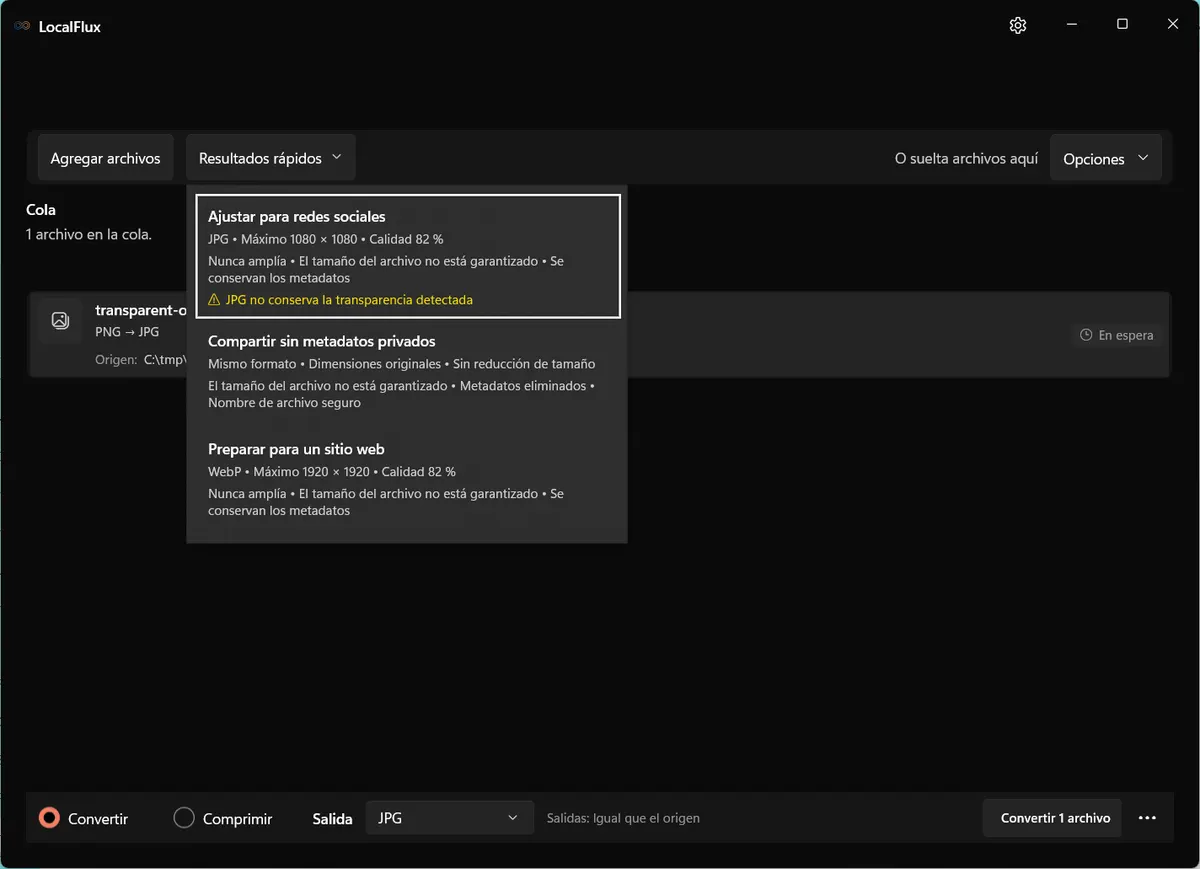Maximize the LocalFlux window

(x=1122, y=25)
